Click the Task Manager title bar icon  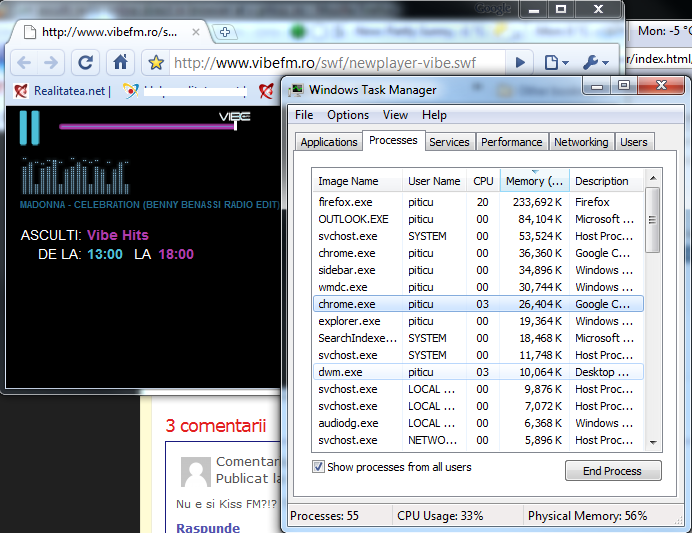pyautogui.click(x=297, y=90)
